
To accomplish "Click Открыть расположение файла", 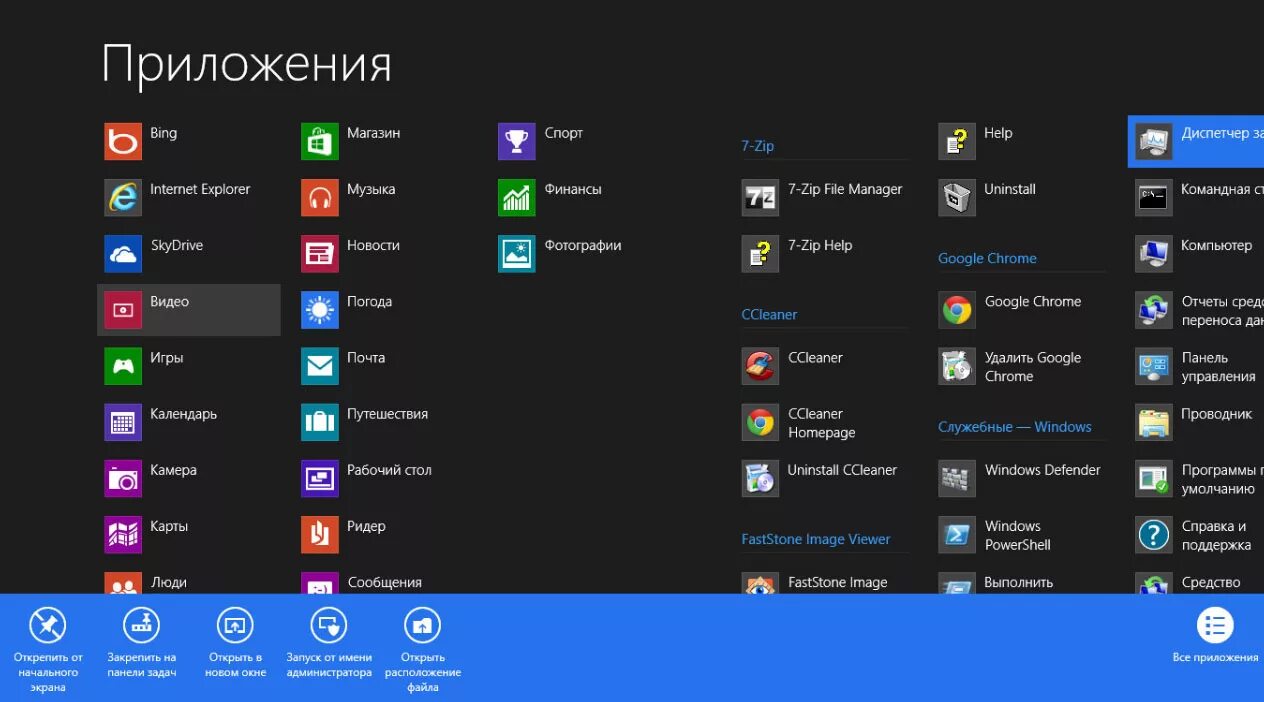I will 423,650.
